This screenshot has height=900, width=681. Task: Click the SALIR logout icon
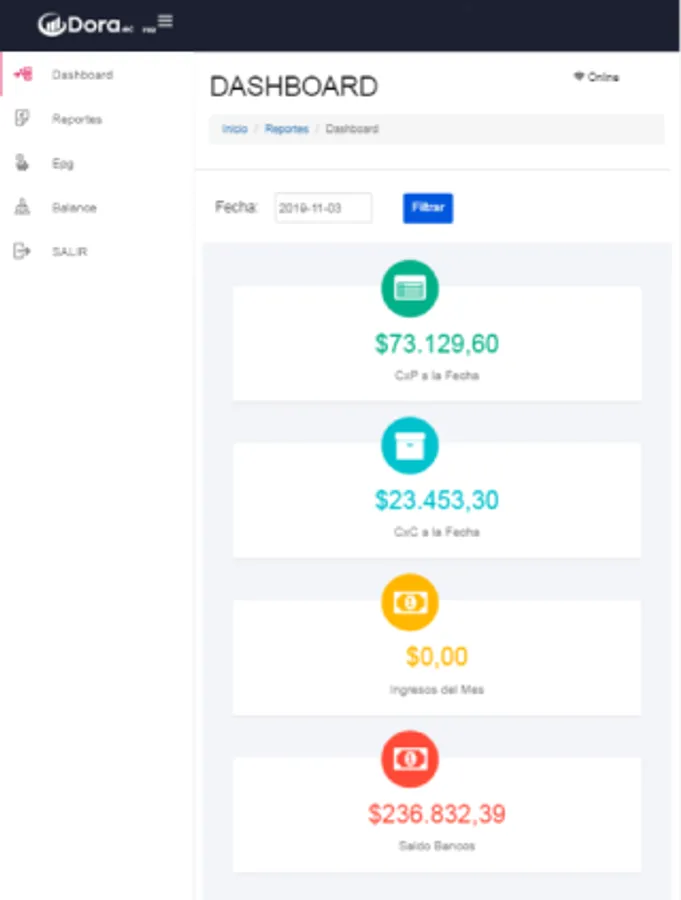[x=22, y=251]
